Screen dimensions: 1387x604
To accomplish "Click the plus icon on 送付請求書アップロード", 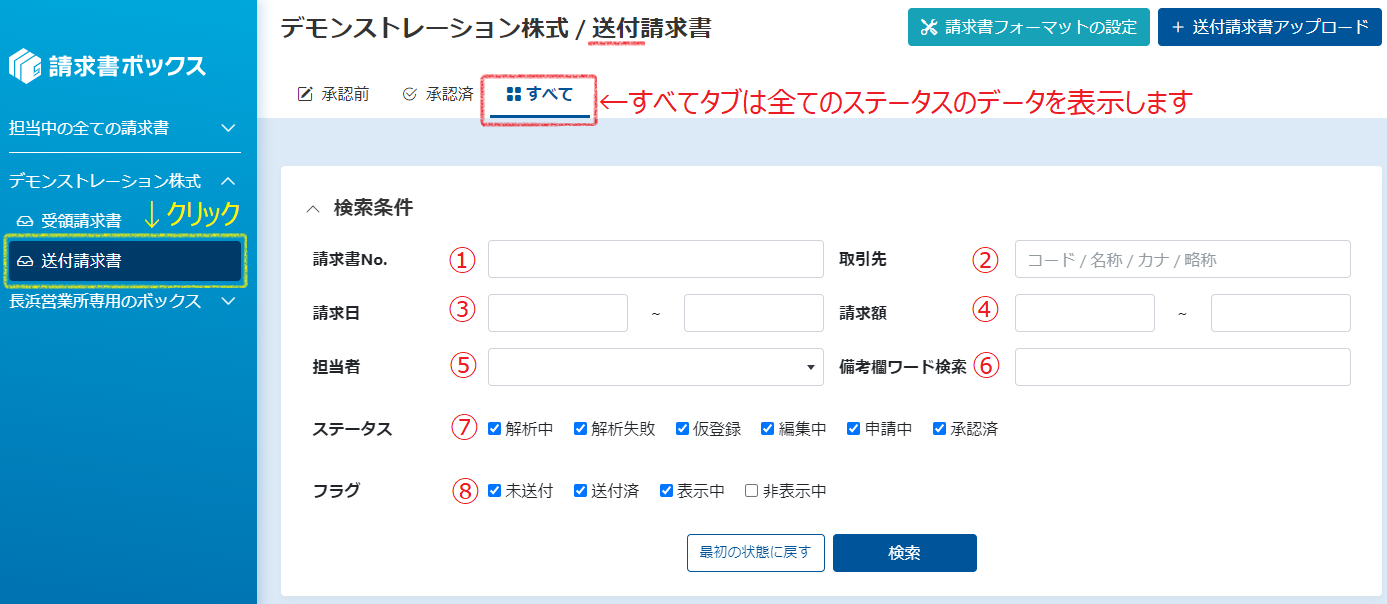I will click(x=1178, y=27).
